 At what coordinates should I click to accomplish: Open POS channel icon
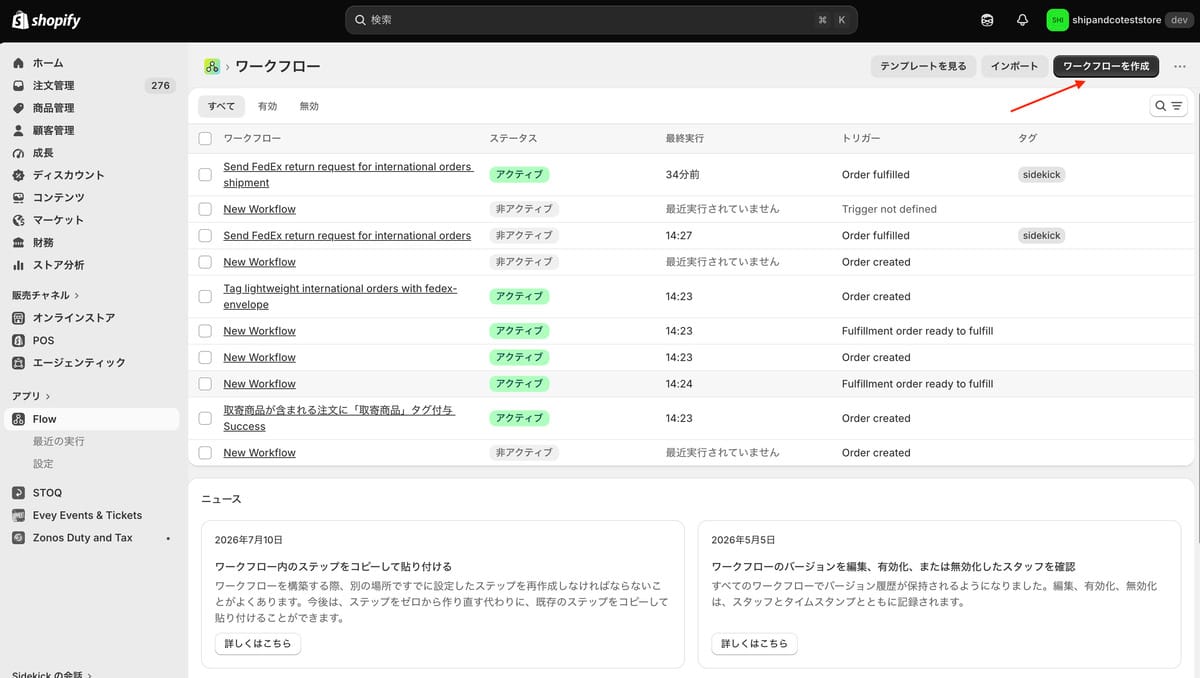19,340
